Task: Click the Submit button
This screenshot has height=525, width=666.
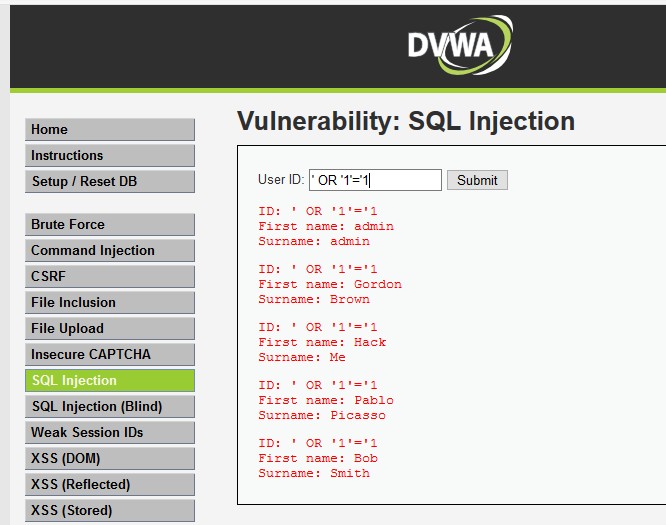Action: pyautogui.click(x=477, y=180)
